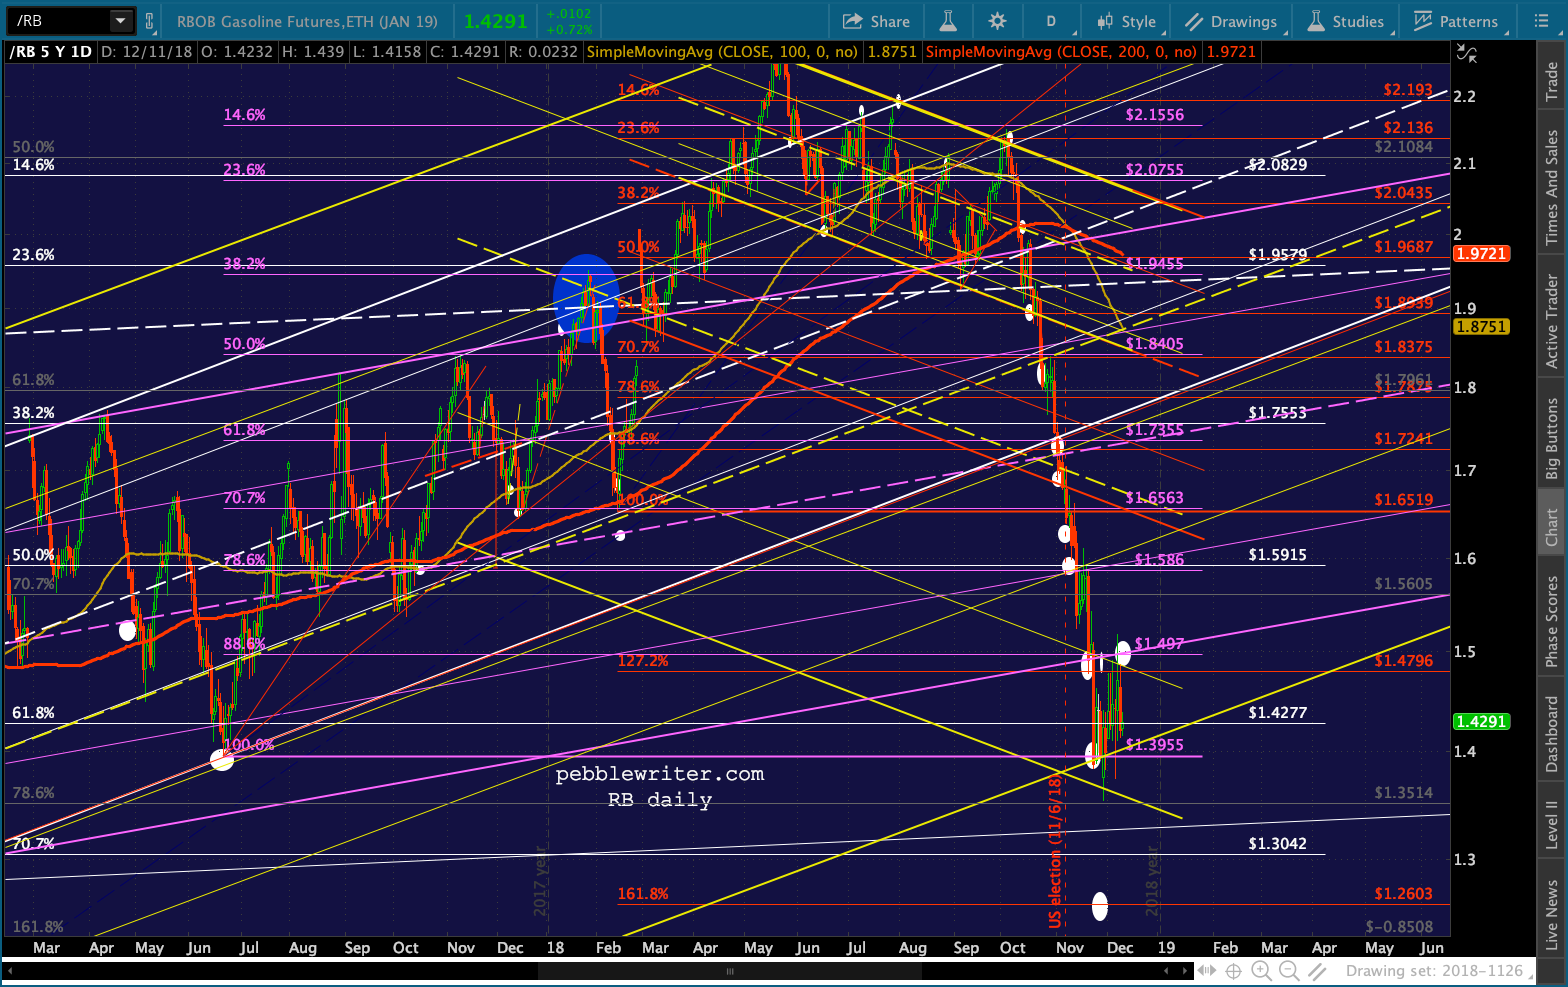This screenshot has height=987, width=1568.
Task: Click the $1.3955 price level label
Action: click(1155, 745)
